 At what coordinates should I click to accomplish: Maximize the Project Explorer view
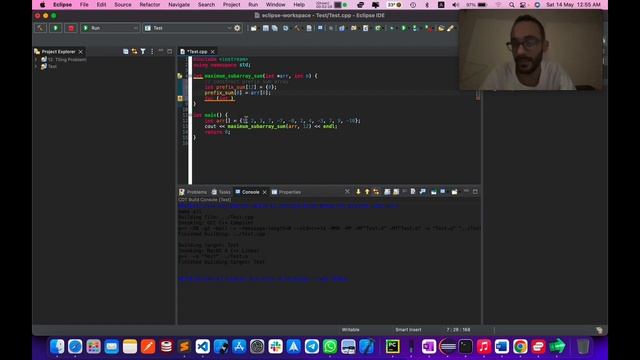pyautogui.click(x=170, y=51)
